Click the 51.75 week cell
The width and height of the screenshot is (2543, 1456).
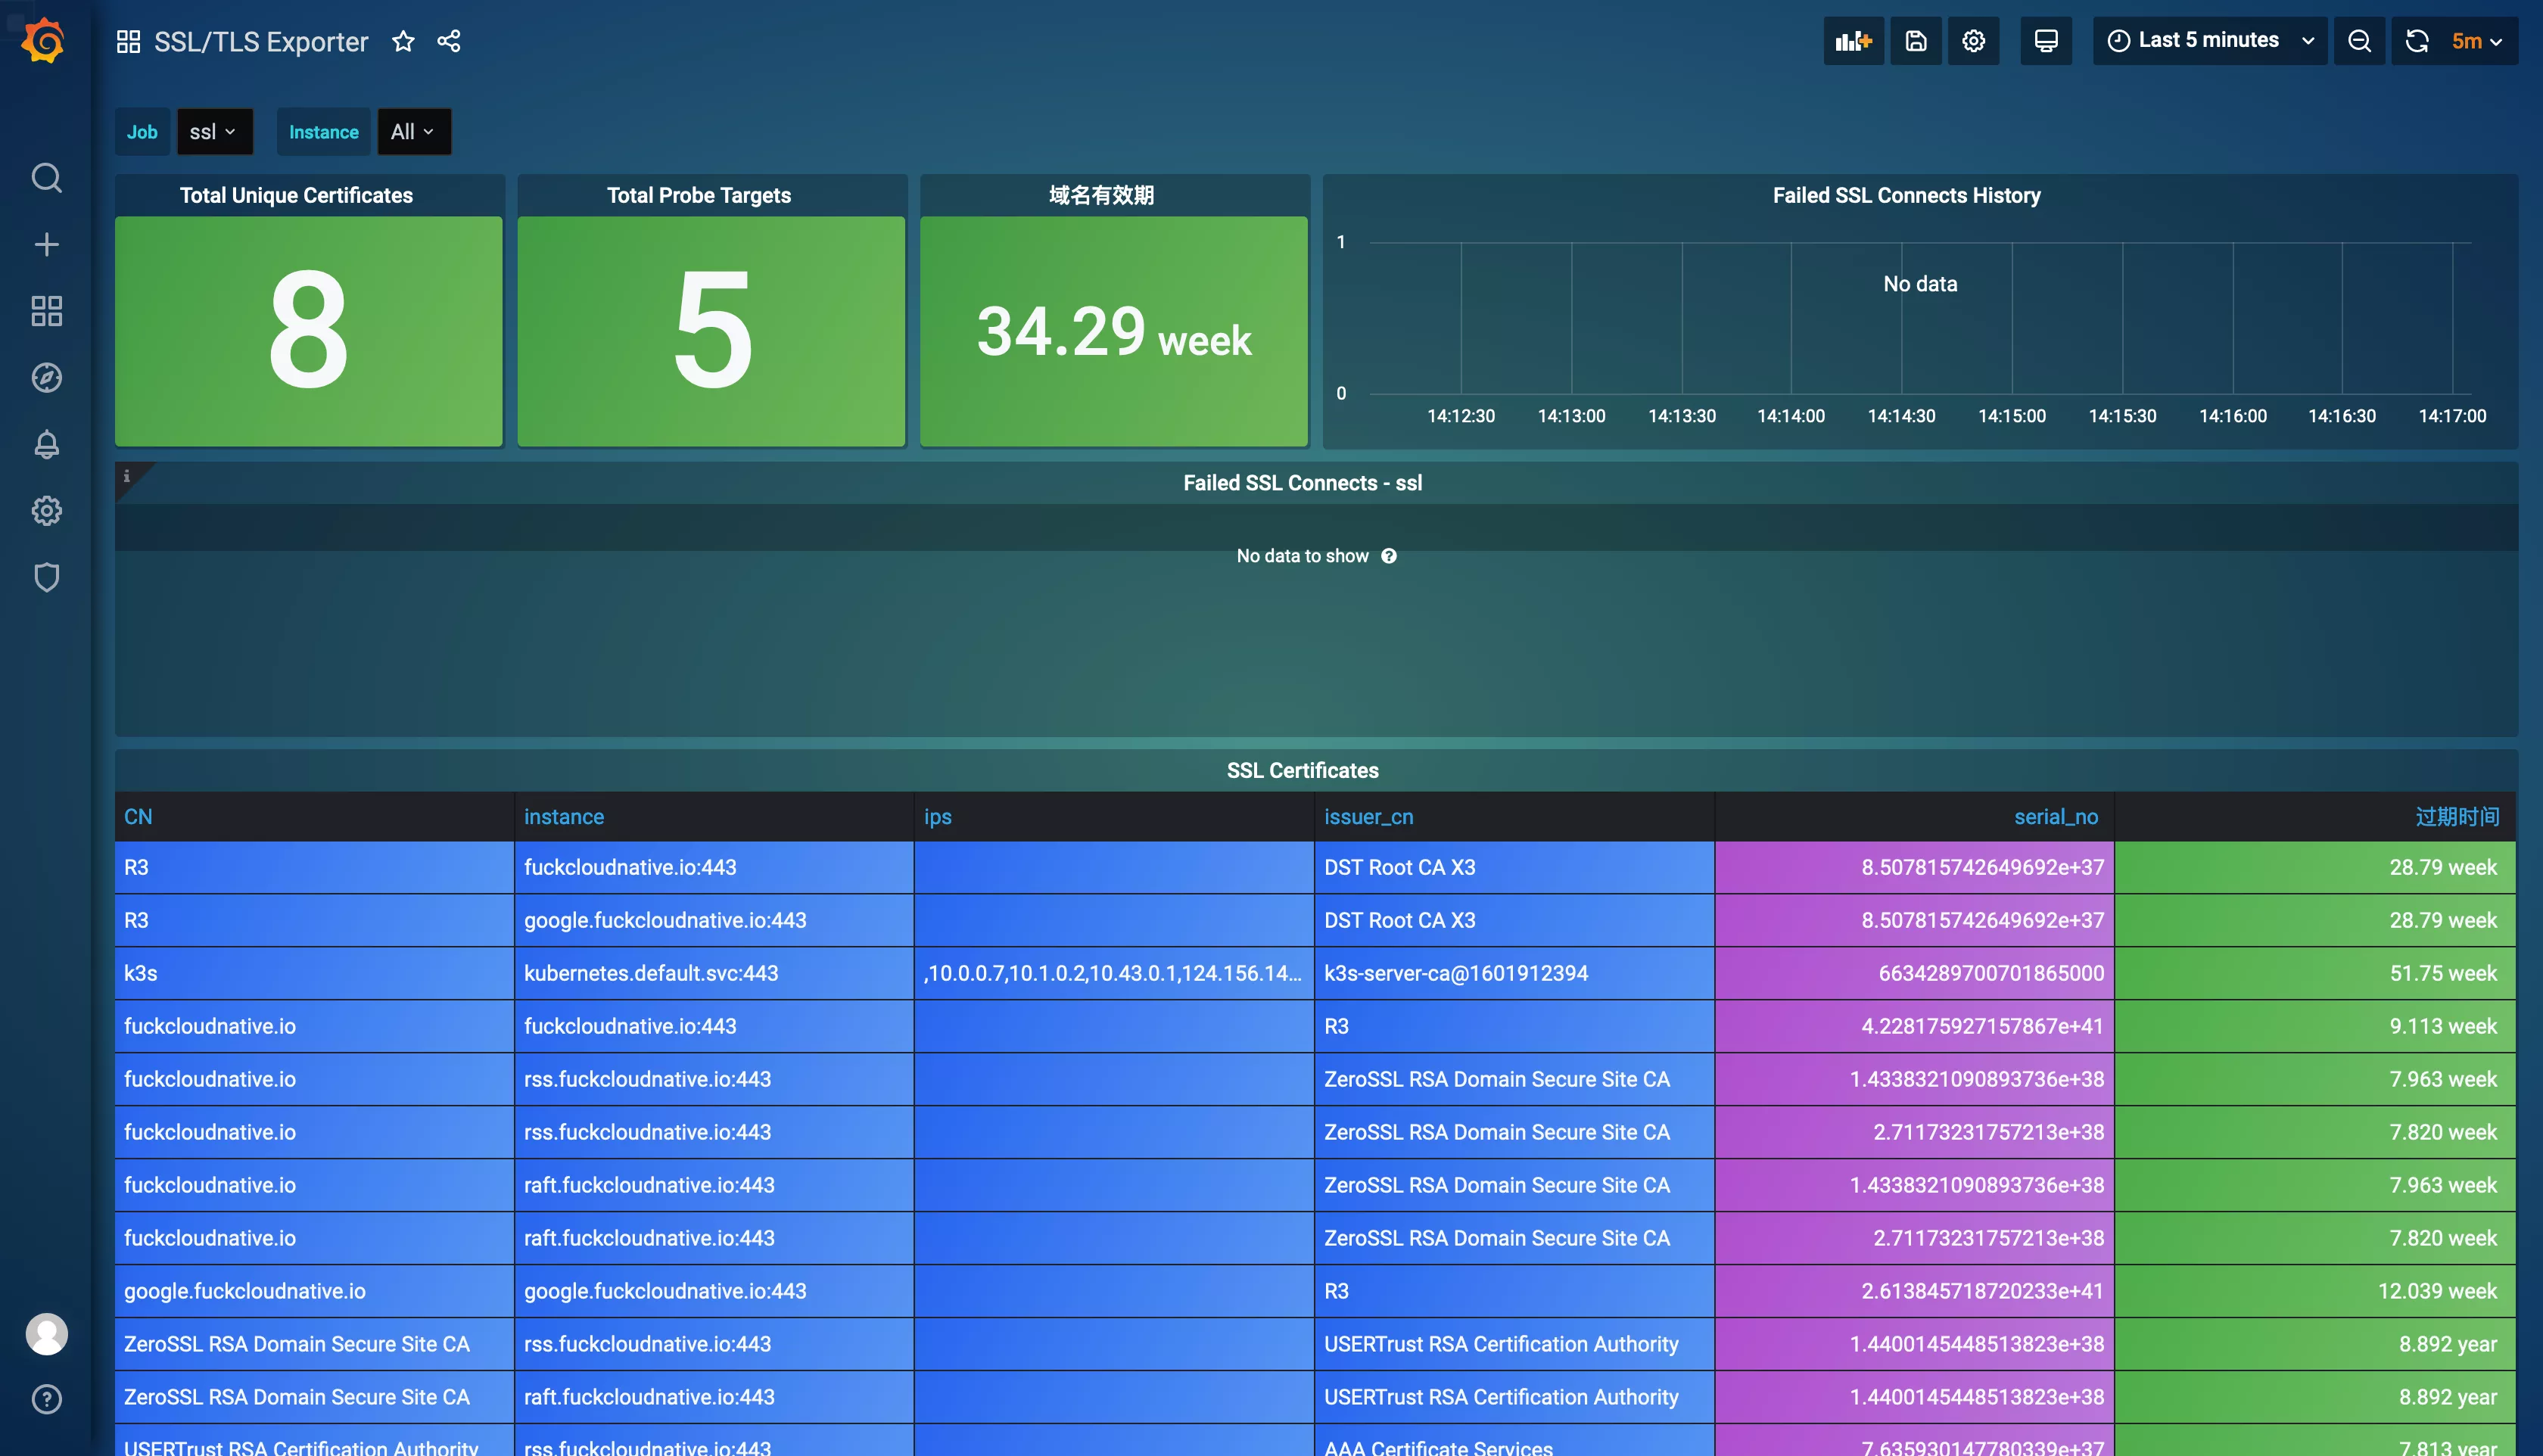pos(2315,973)
